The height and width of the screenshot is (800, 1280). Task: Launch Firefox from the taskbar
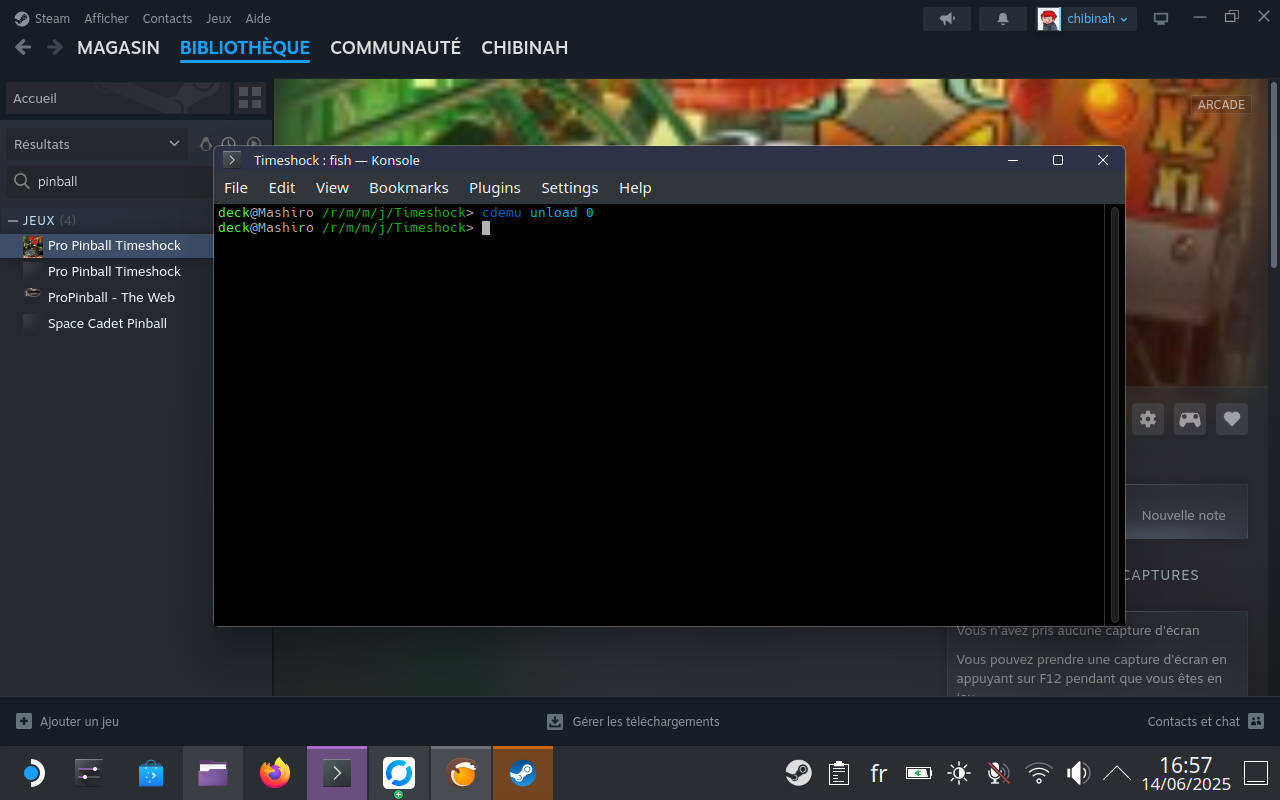(275, 773)
